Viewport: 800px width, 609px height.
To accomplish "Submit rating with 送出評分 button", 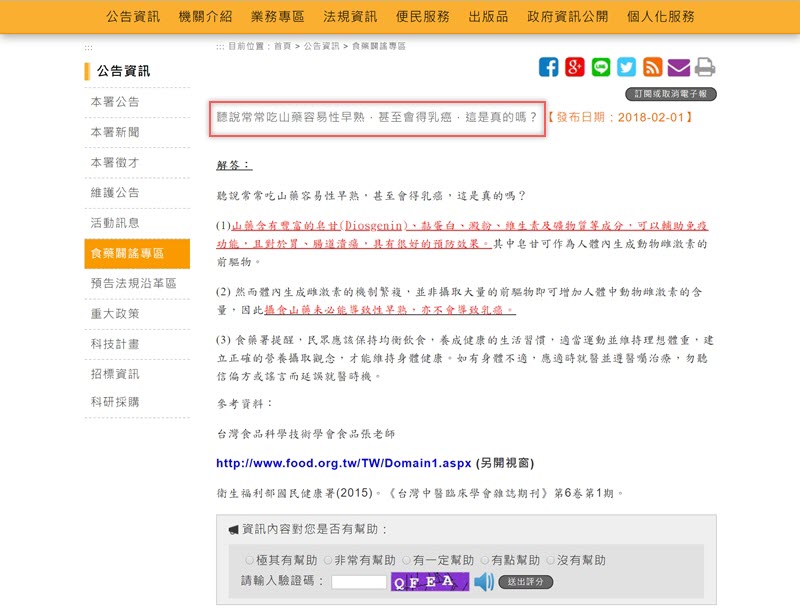I will pos(526,582).
